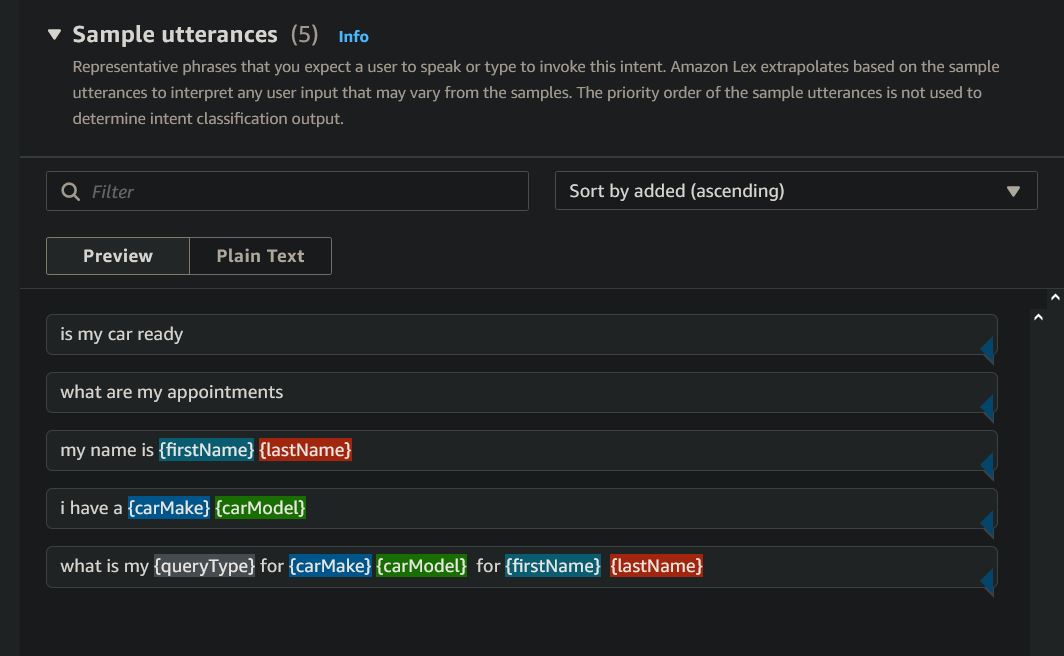Click the sort dropdown arrow icon
The height and width of the screenshot is (656, 1064).
click(x=1013, y=191)
